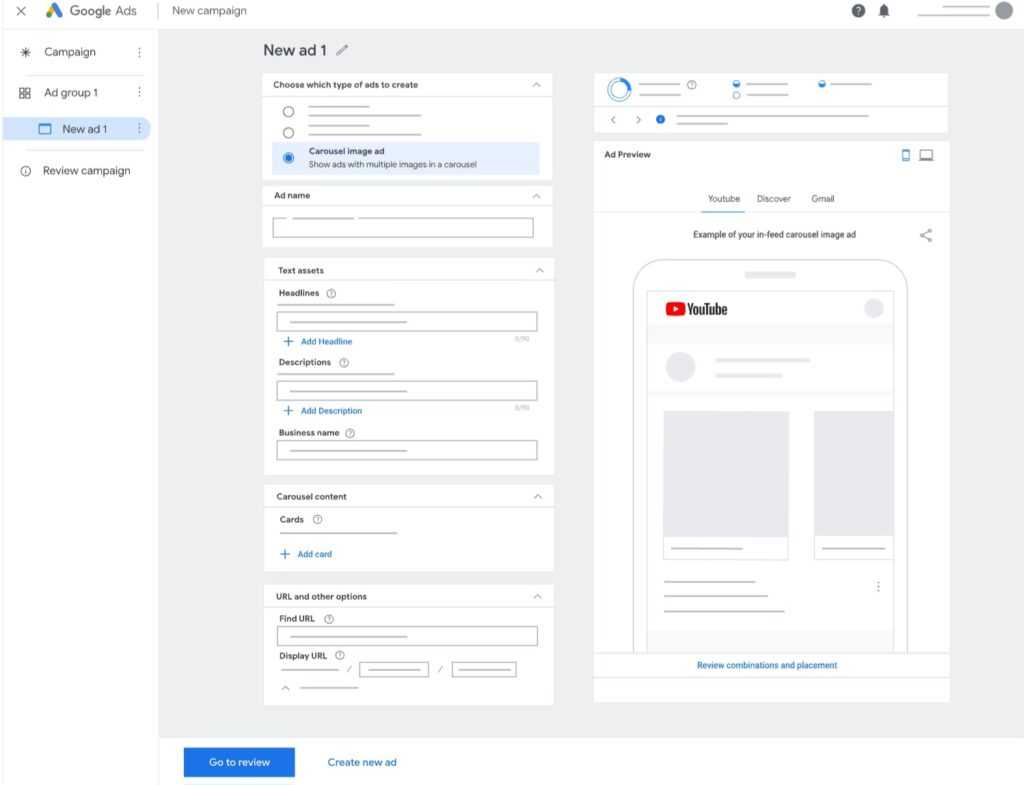Open the Campaign three-dot menu
Image resolution: width=1024 pixels, height=785 pixels.
point(139,52)
